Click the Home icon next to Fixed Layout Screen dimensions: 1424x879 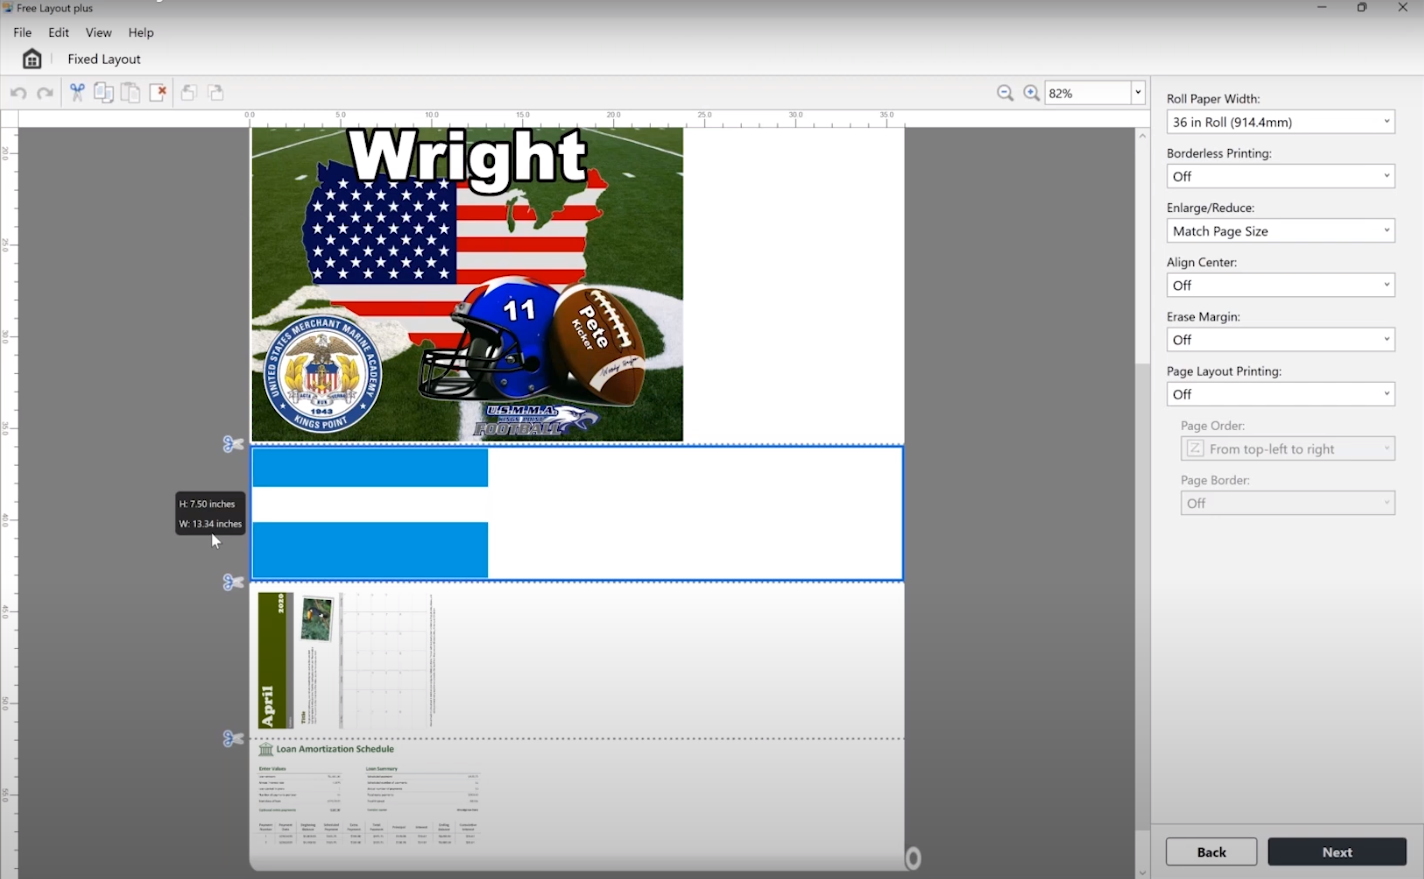[x=31, y=58]
